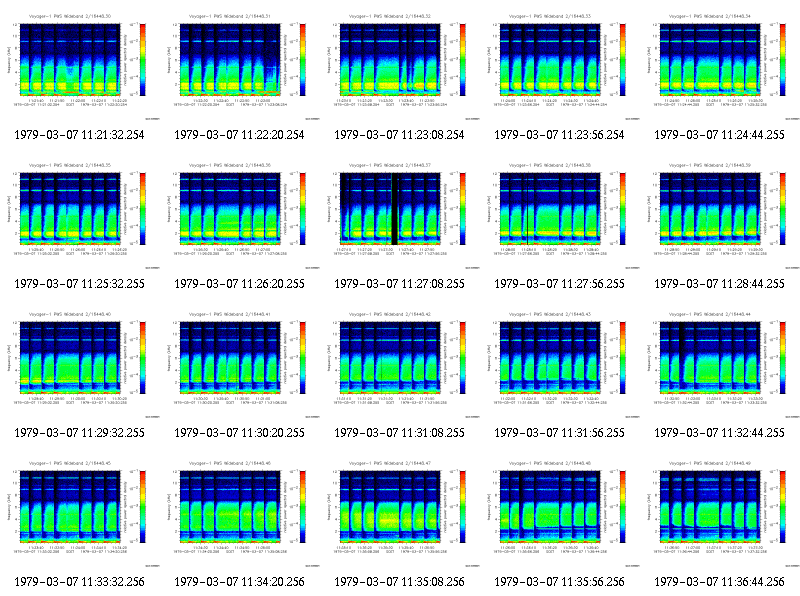The width and height of the screenshot is (800, 596).
Task: Open the 11:36:44.256 spectrogram thumbnail
Action: 720,513
